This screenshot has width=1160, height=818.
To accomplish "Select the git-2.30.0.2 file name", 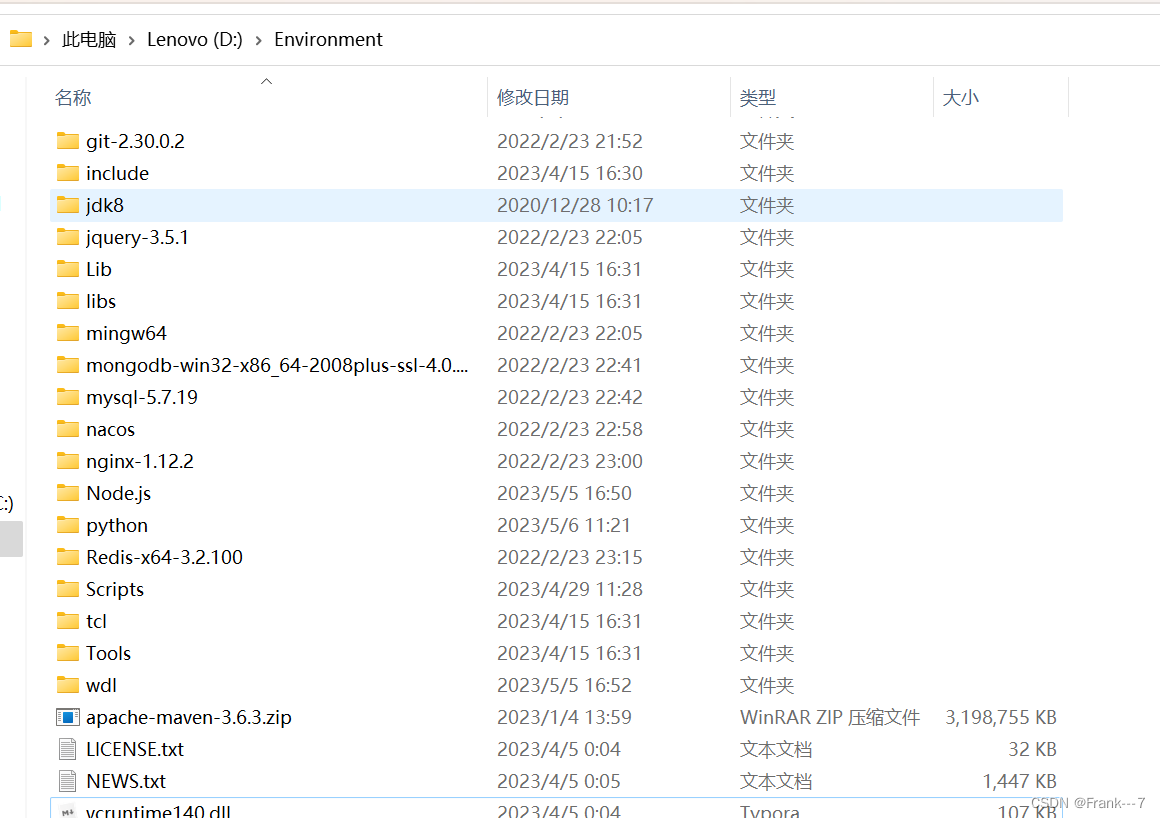I will click(x=135, y=141).
